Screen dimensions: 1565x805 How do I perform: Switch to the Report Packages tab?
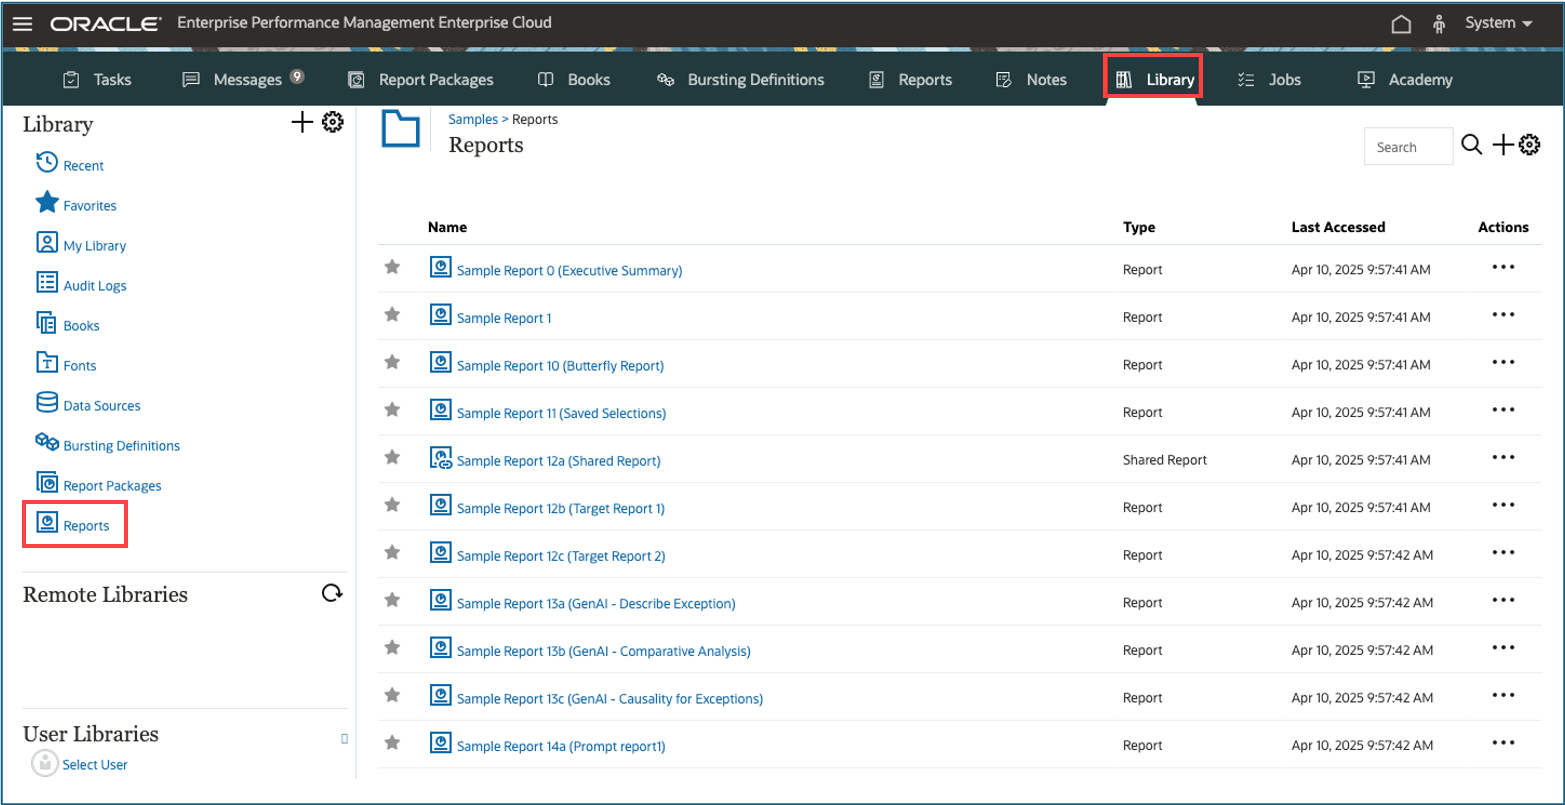[x=421, y=80]
